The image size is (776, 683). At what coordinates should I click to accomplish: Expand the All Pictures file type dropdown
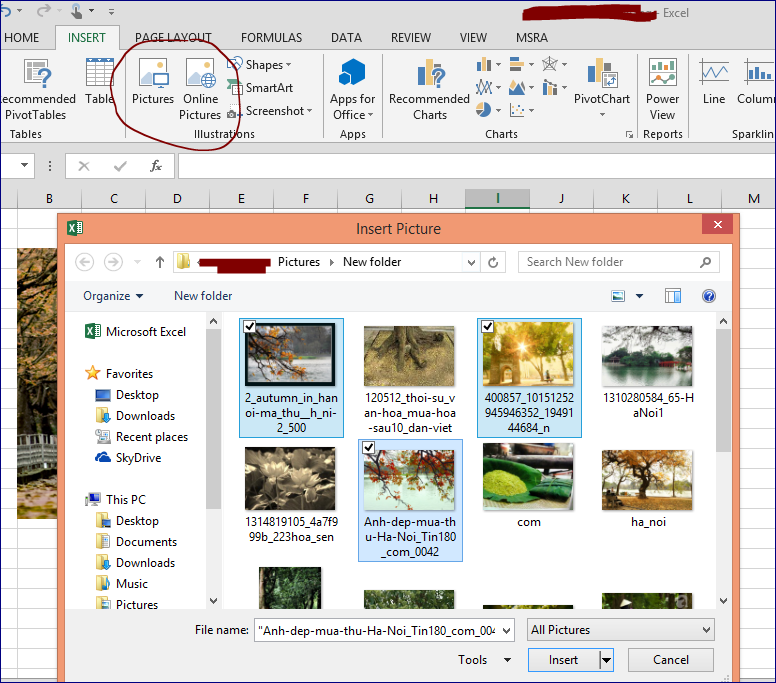tap(621, 630)
